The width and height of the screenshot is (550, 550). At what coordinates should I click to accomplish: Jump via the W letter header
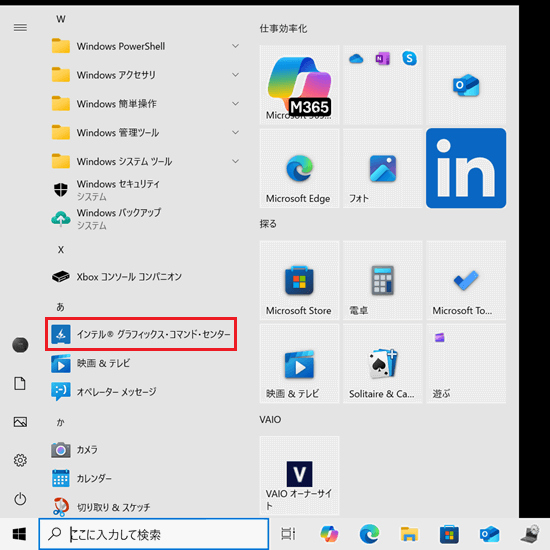point(61,19)
